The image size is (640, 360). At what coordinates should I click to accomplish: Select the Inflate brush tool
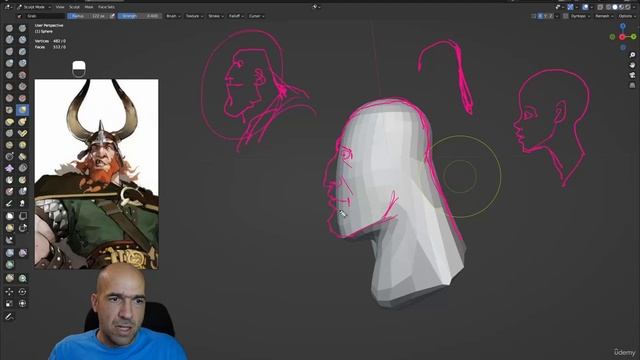tap(9, 63)
